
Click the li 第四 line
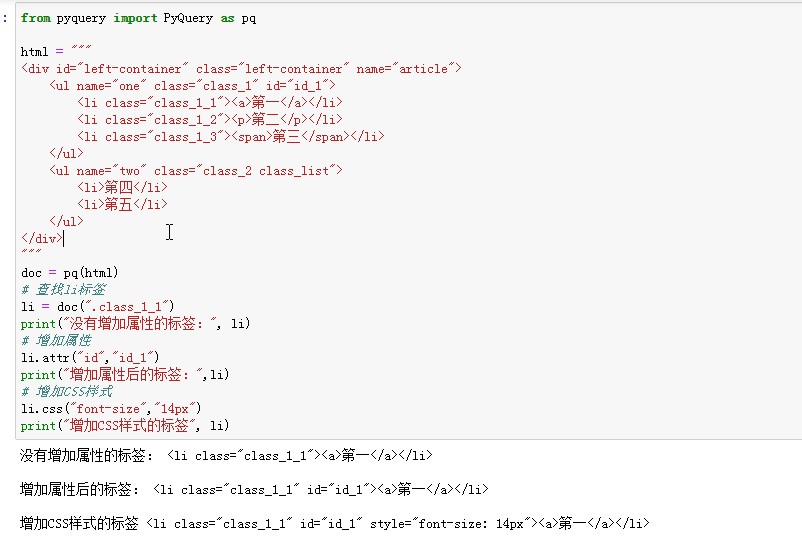[x=122, y=187]
